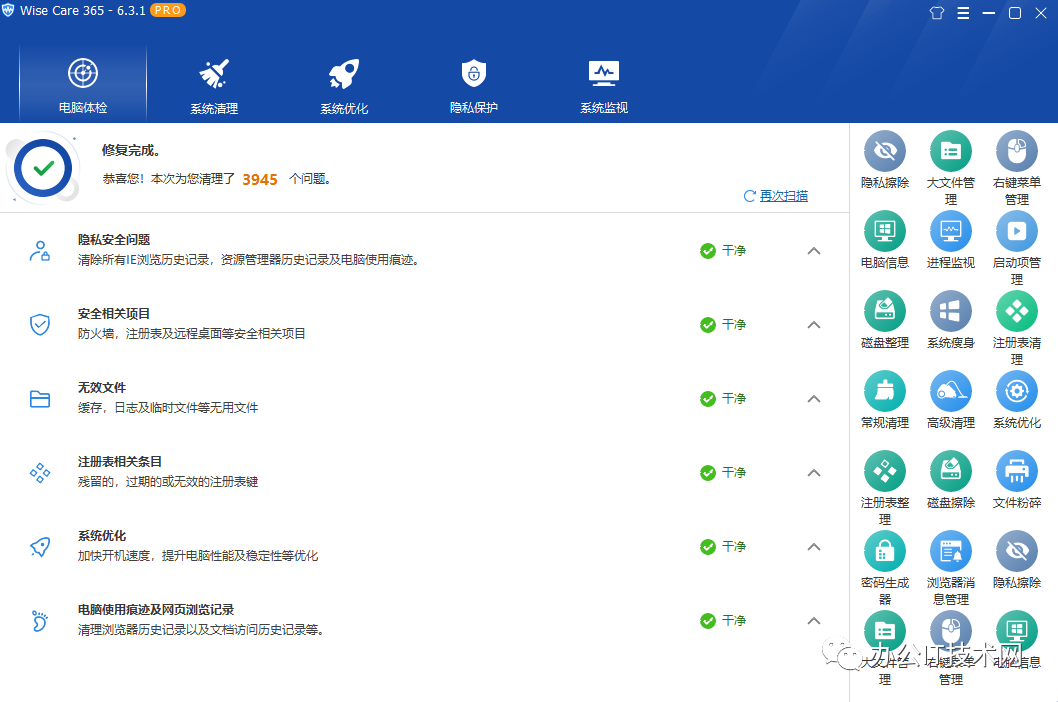The height and width of the screenshot is (702, 1058).
Task: Select the 注册表相关条目 heading
Action: pyautogui.click(x=120, y=462)
